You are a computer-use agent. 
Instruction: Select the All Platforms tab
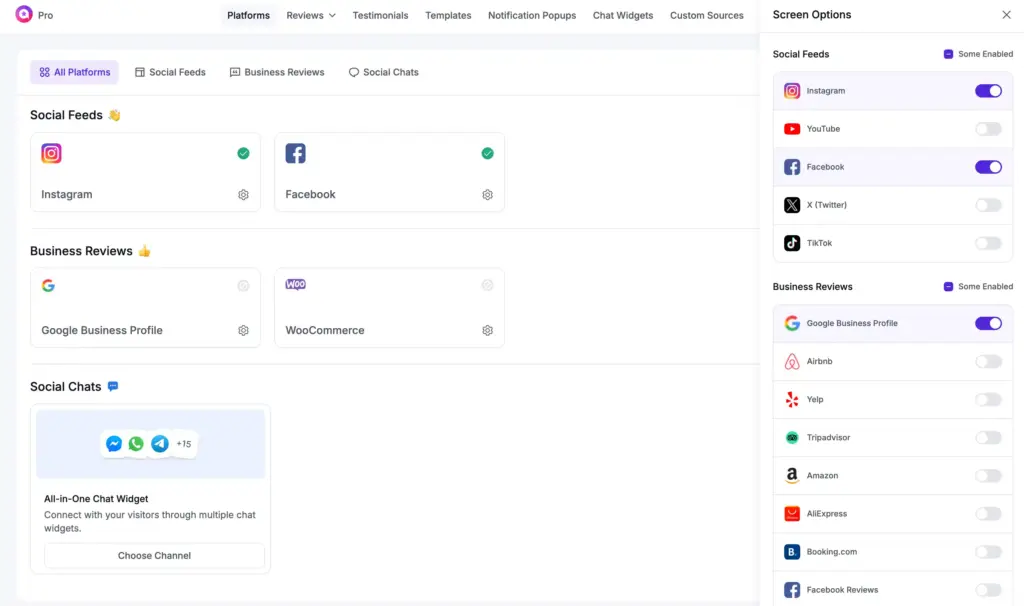(x=74, y=72)
